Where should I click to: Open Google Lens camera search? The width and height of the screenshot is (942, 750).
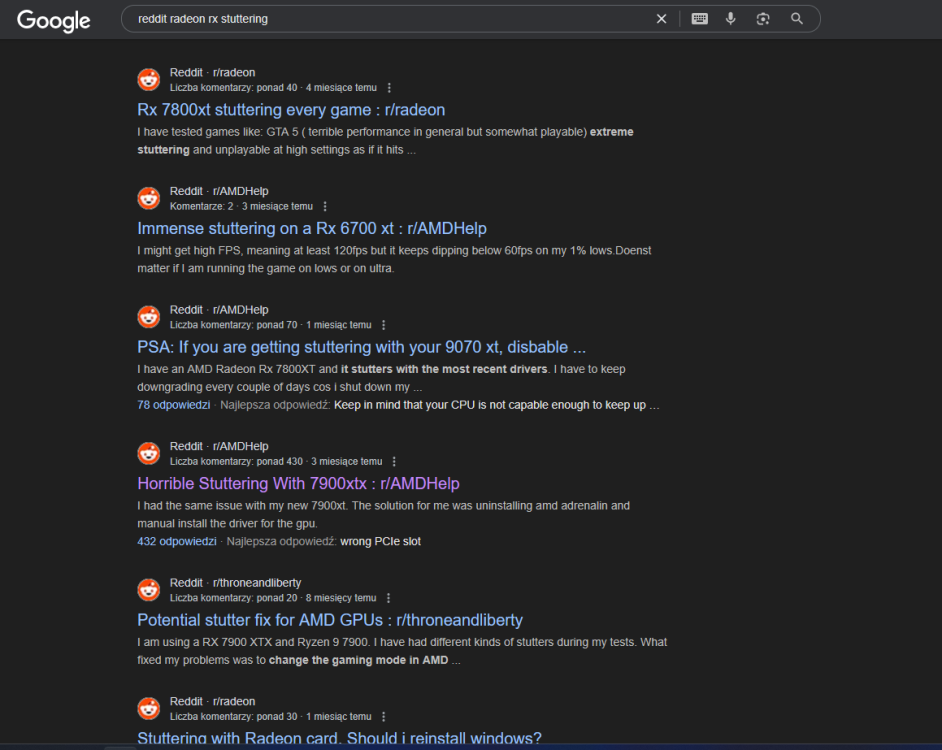click(x=762, y=18)
